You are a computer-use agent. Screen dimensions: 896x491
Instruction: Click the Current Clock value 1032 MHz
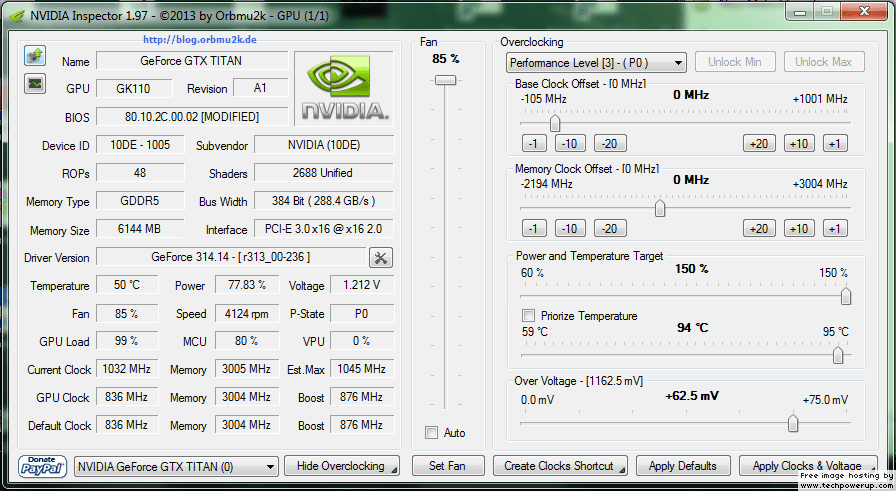point(127,369)
